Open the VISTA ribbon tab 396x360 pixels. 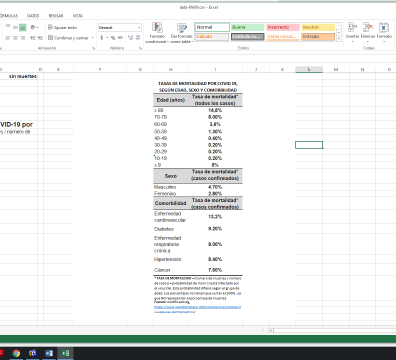[x=78, y=16]
